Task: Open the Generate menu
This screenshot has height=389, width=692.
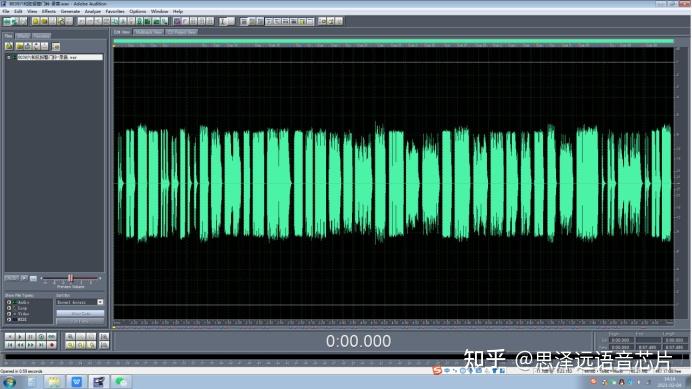Action: click(70, 11)
